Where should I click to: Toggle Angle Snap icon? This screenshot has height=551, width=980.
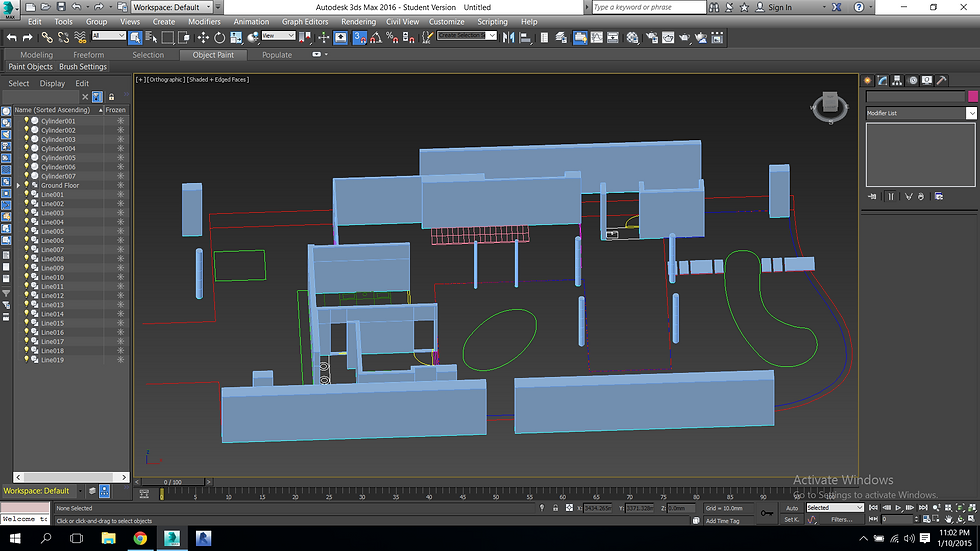[376, 37]
